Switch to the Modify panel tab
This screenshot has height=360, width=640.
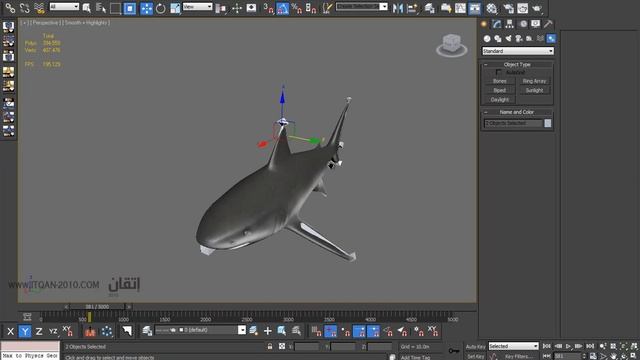(x=497, y=24)
